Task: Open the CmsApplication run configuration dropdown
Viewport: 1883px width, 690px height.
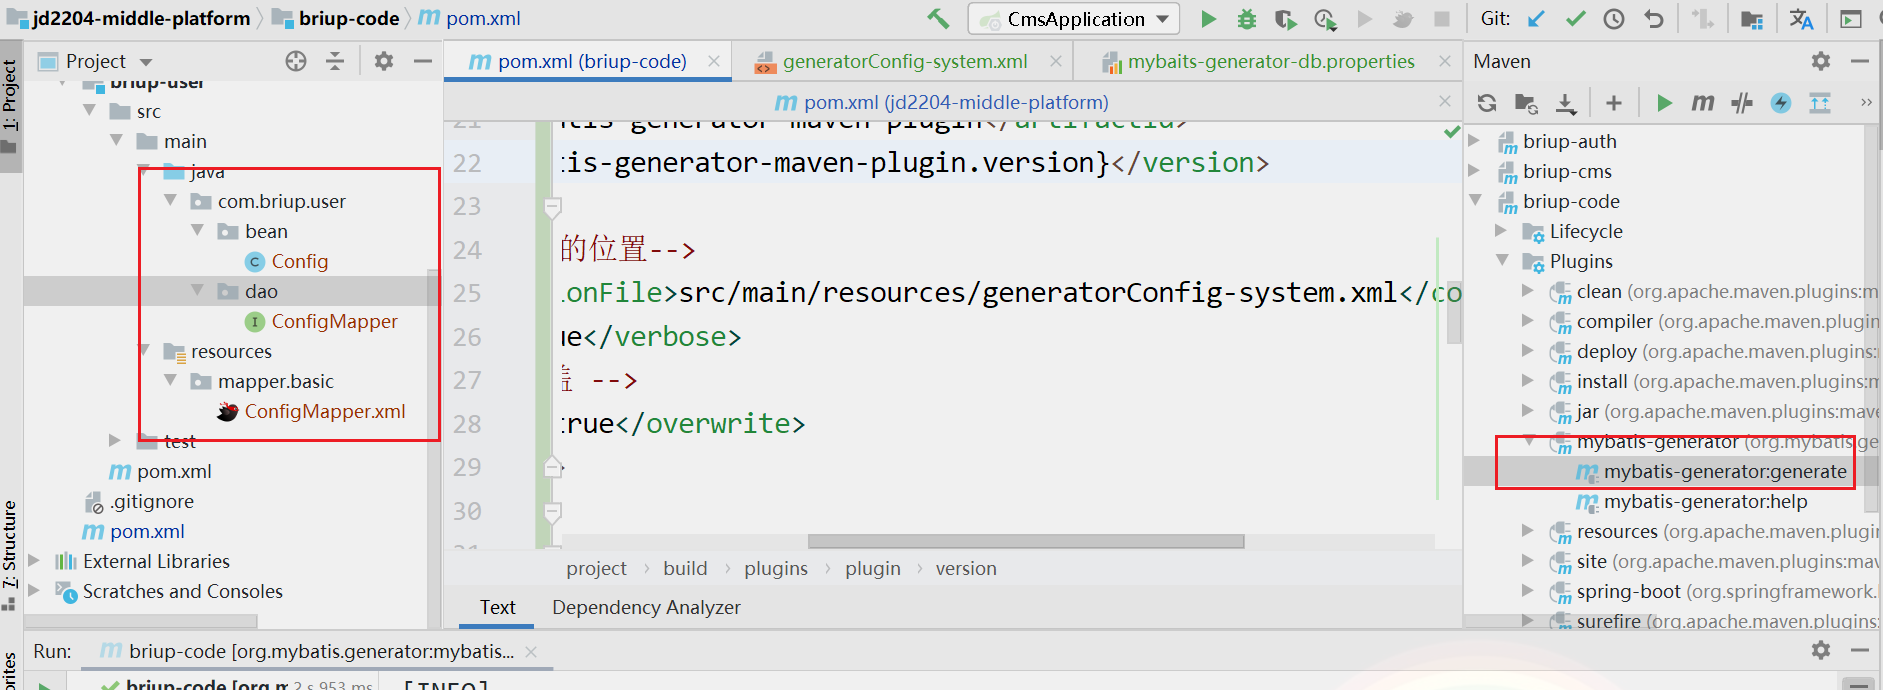Action: (1074, 19)
